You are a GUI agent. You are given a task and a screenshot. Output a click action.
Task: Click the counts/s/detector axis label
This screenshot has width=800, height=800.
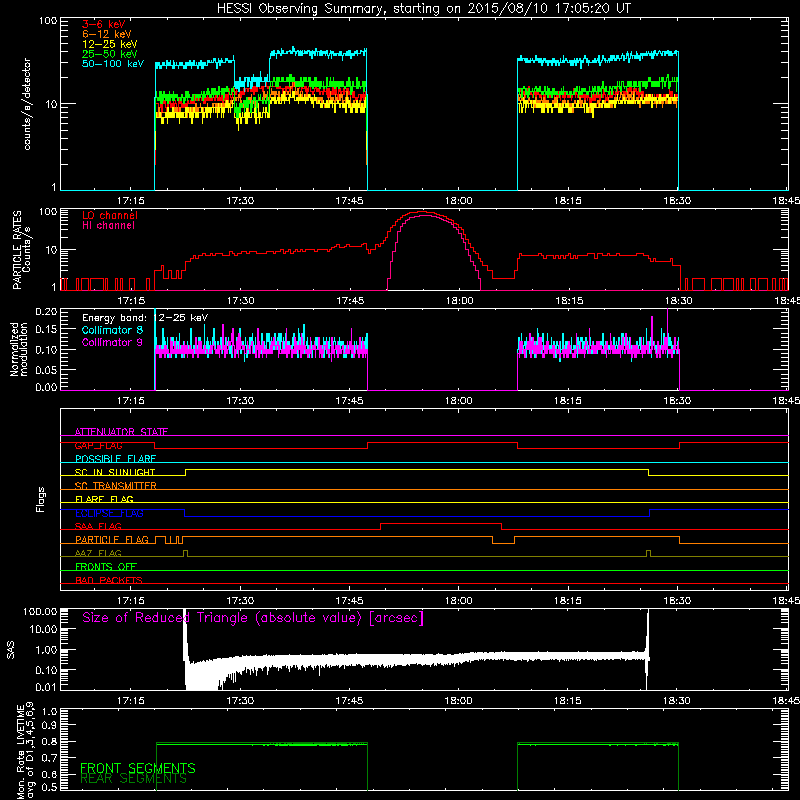tap(27, 104)
